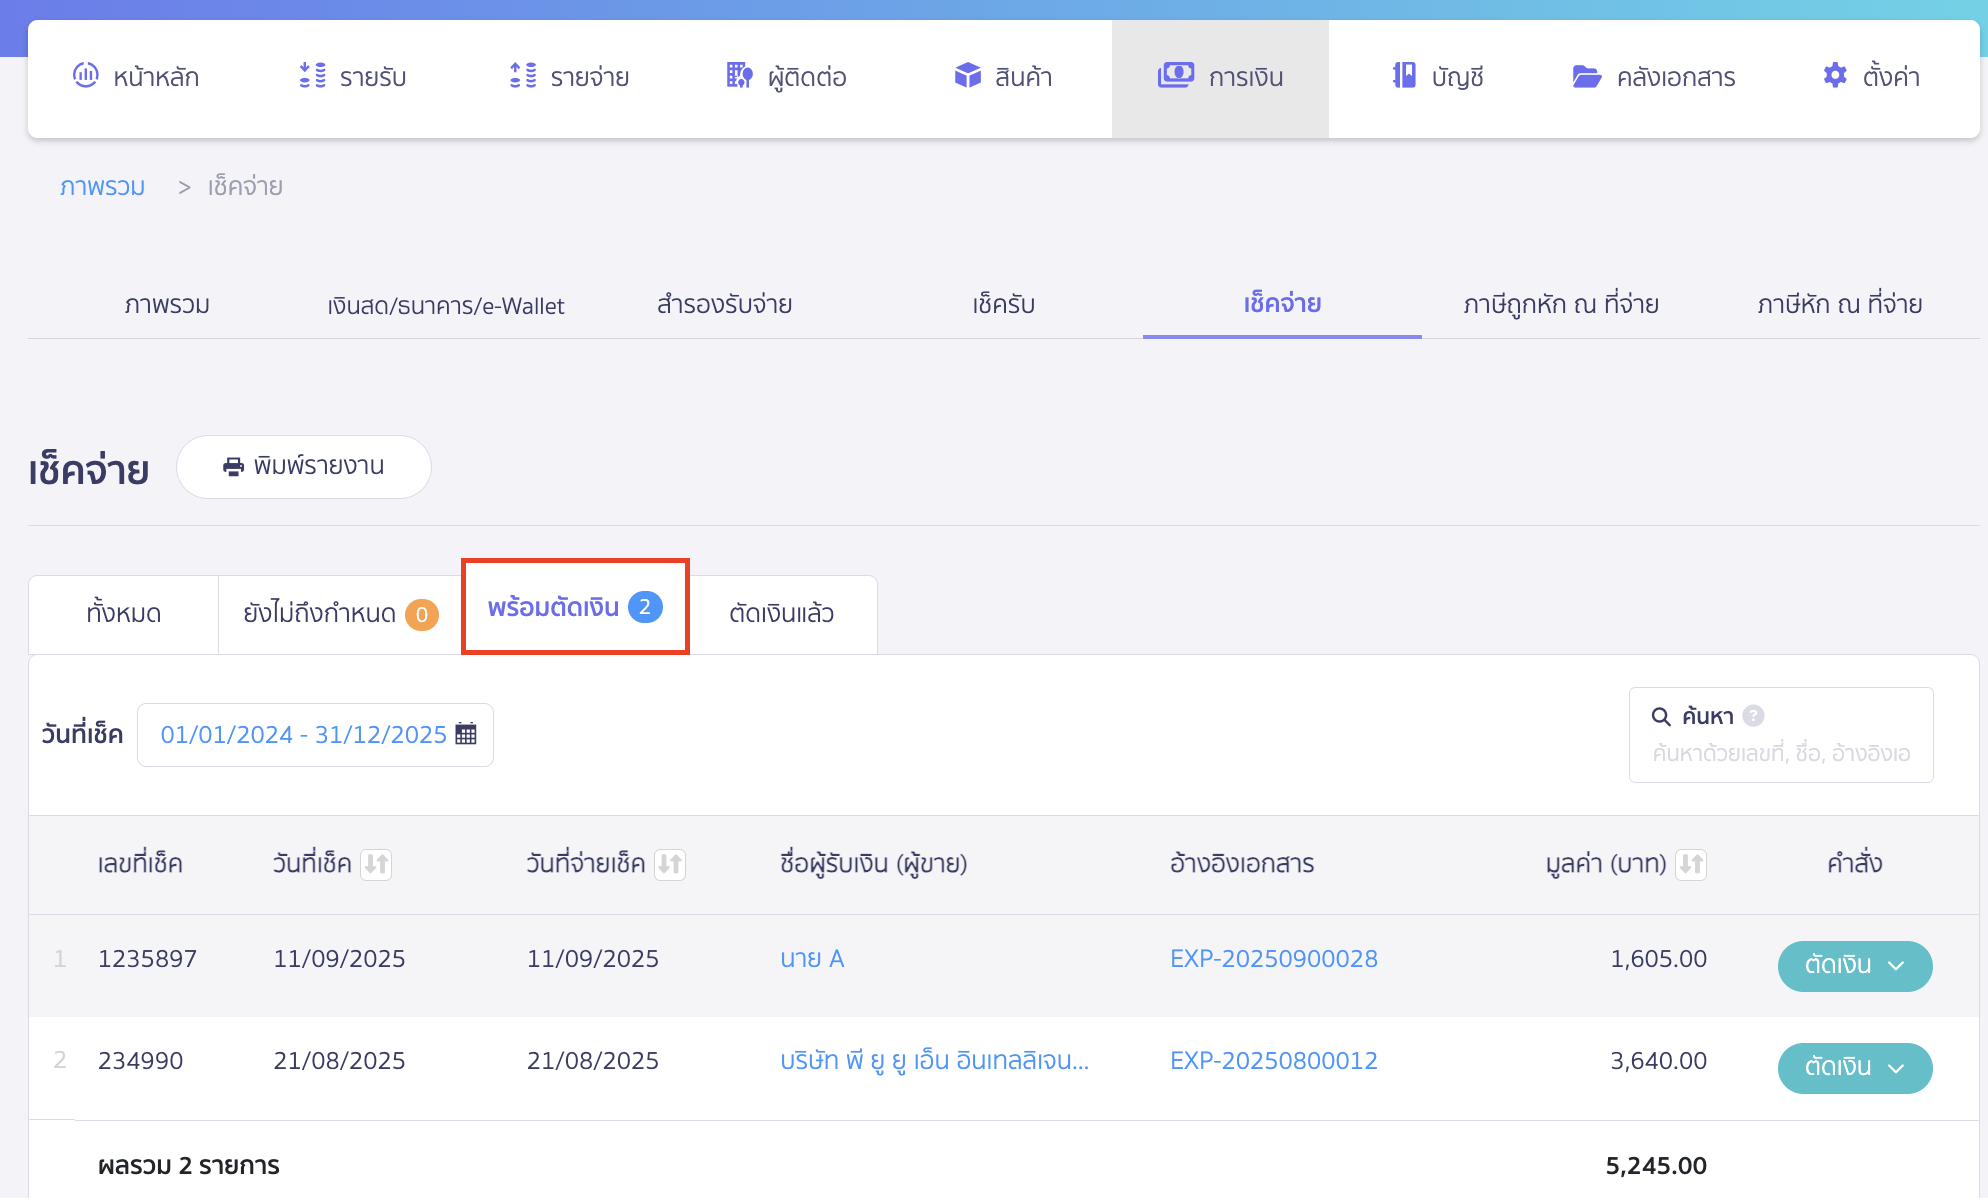The image size is (1988, 1198).
Task: Click the บัญชี accounting book icon
Action: 1404,75
